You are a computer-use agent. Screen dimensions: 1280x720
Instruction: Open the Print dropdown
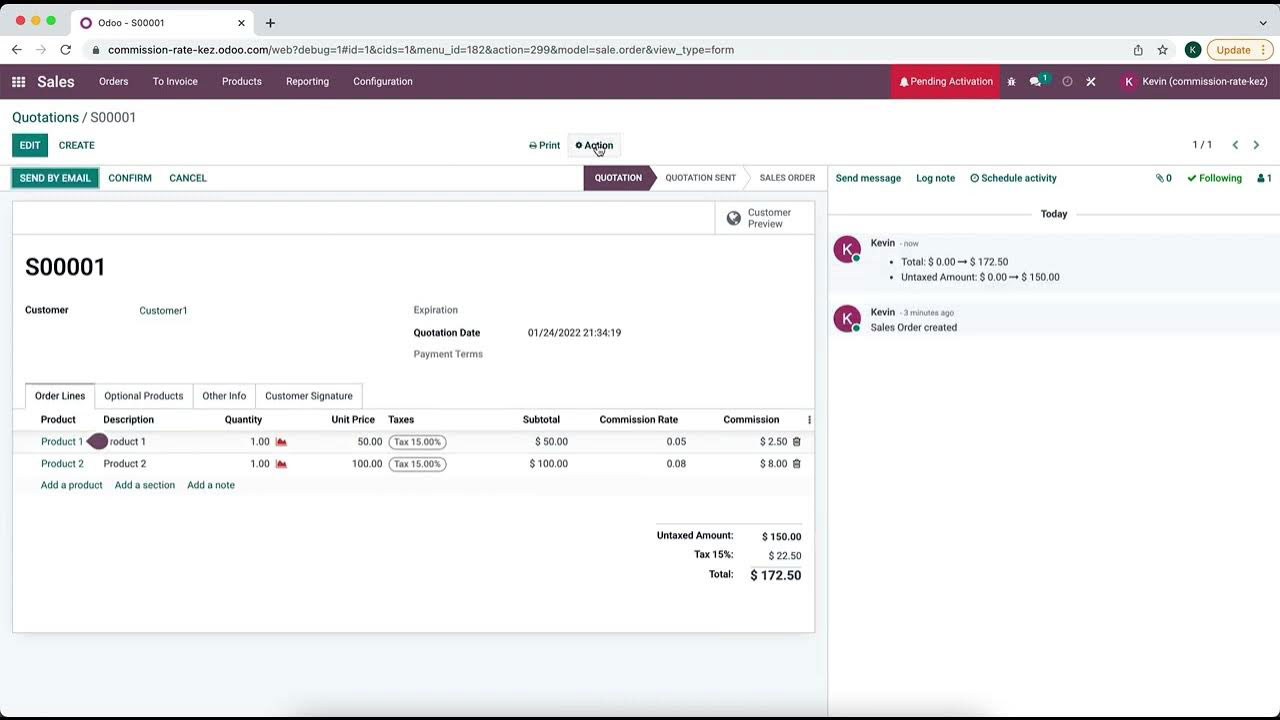pos(544,145)
